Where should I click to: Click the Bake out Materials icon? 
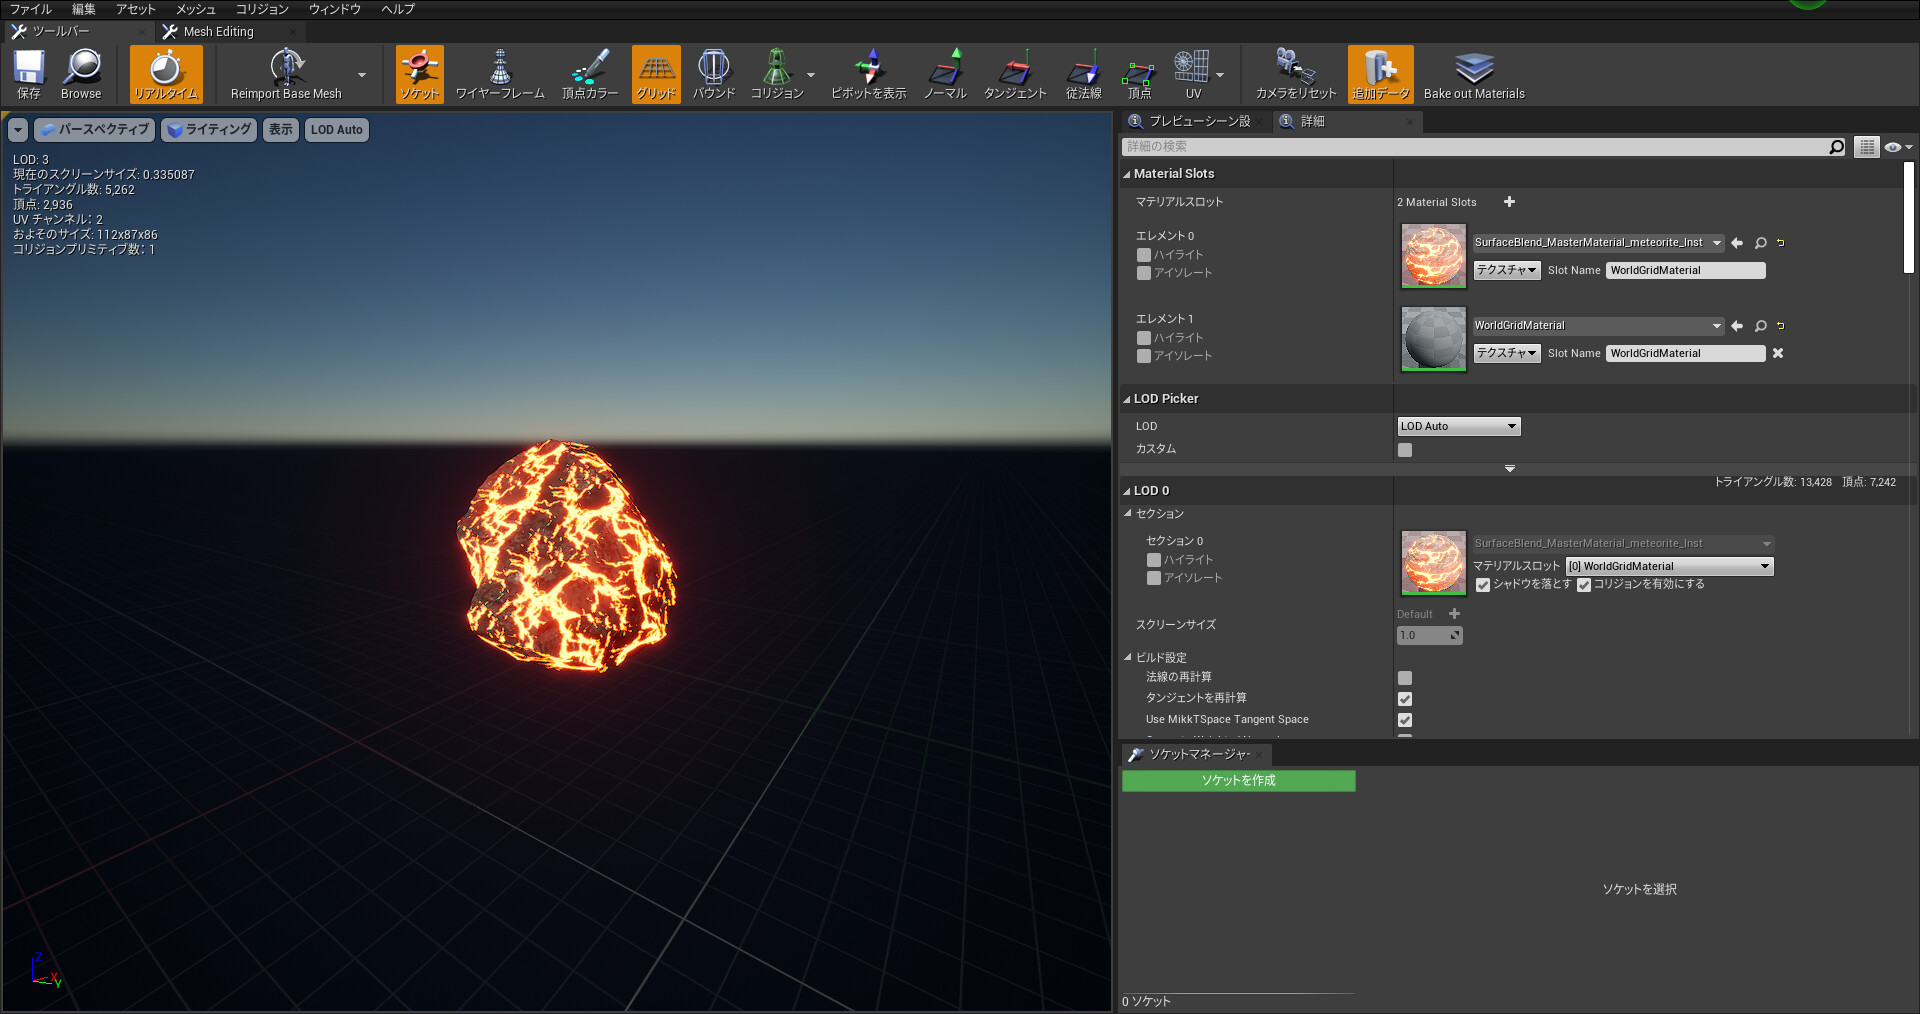pos(1473,74)
